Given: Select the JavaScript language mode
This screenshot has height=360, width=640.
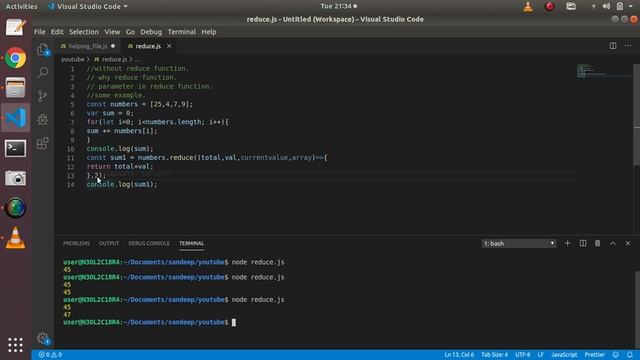Looking at the screenshot, I should pos(564,355).
